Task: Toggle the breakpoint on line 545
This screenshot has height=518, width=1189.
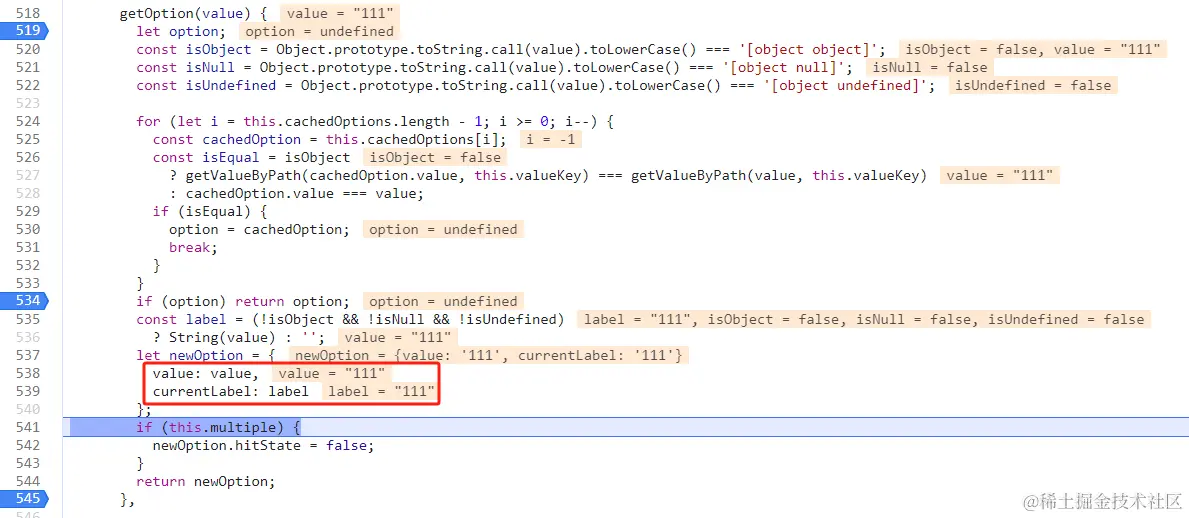Action: (27, 499)
